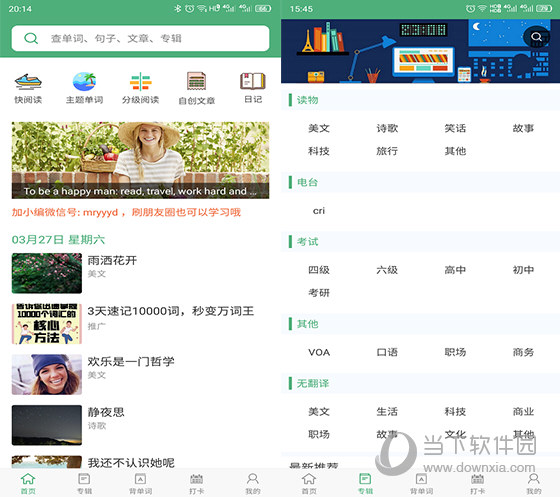Open thumbnail of 雨洒花开 article
The image size is (560, 497).
click(47, 273)
